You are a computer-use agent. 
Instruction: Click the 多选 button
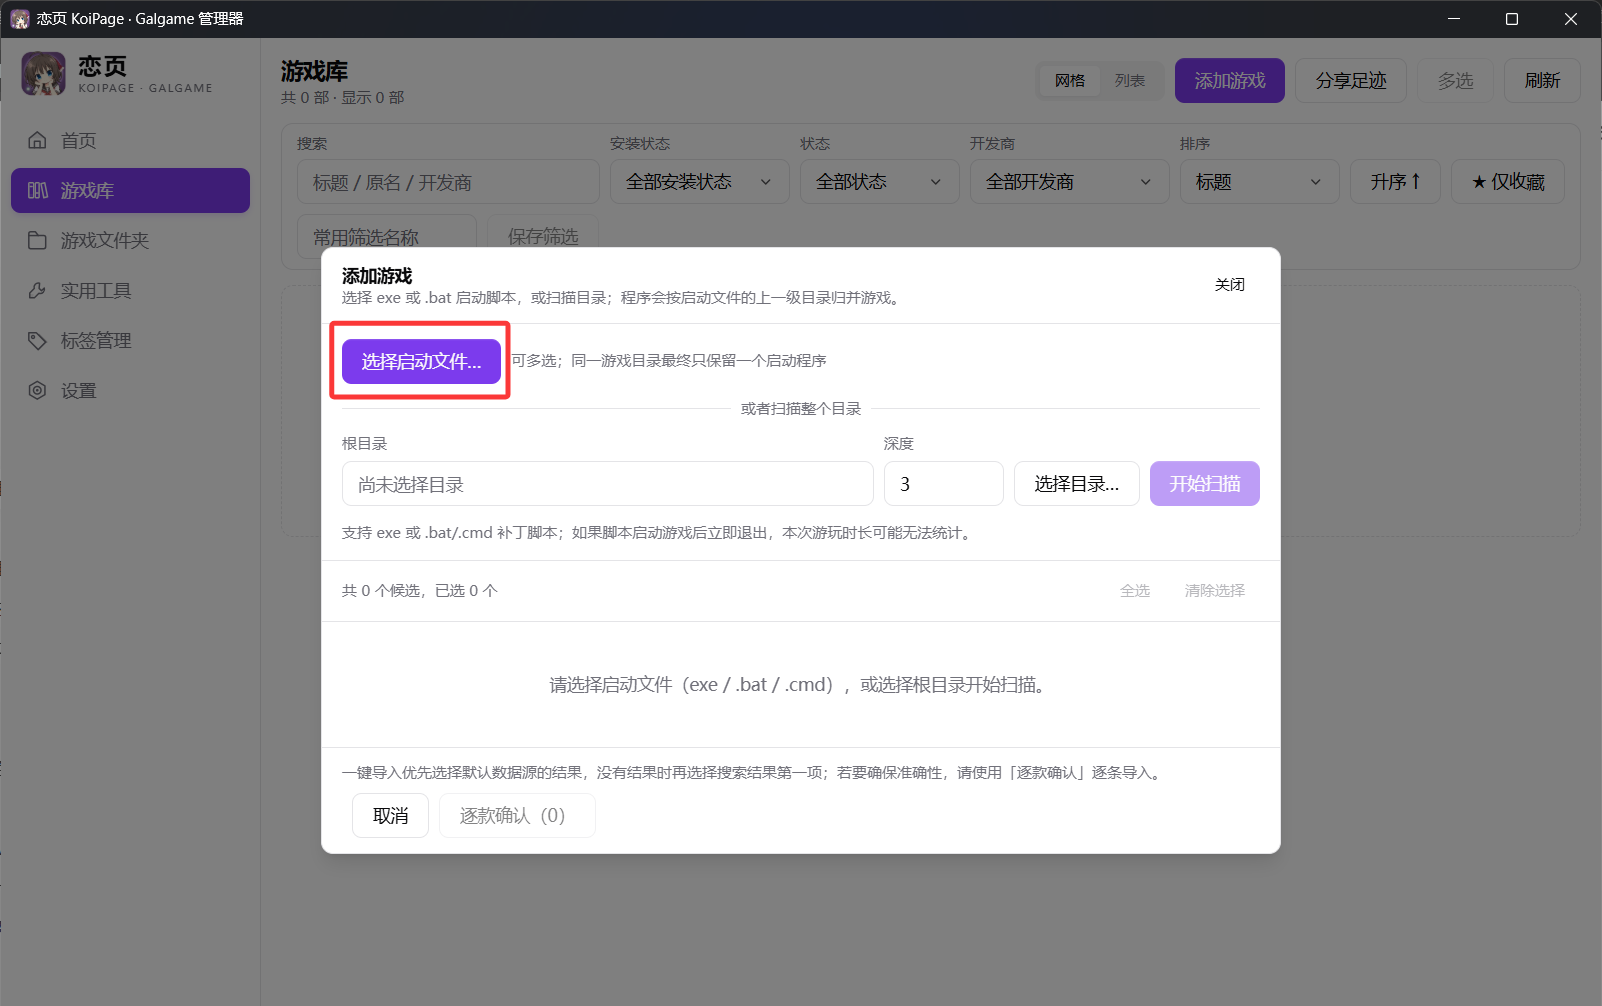[1455, 80]
